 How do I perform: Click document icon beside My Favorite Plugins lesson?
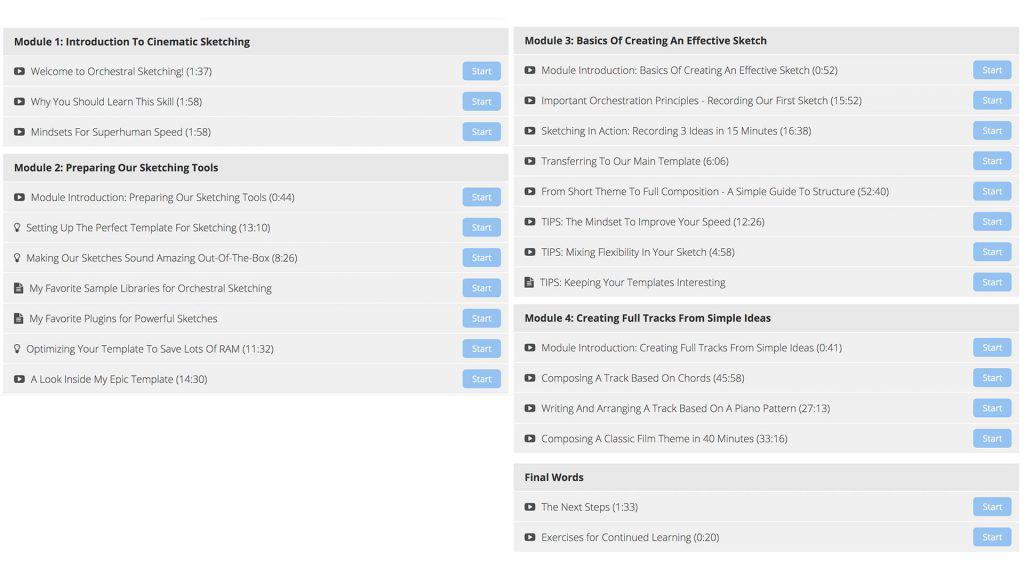pos(19,319)
